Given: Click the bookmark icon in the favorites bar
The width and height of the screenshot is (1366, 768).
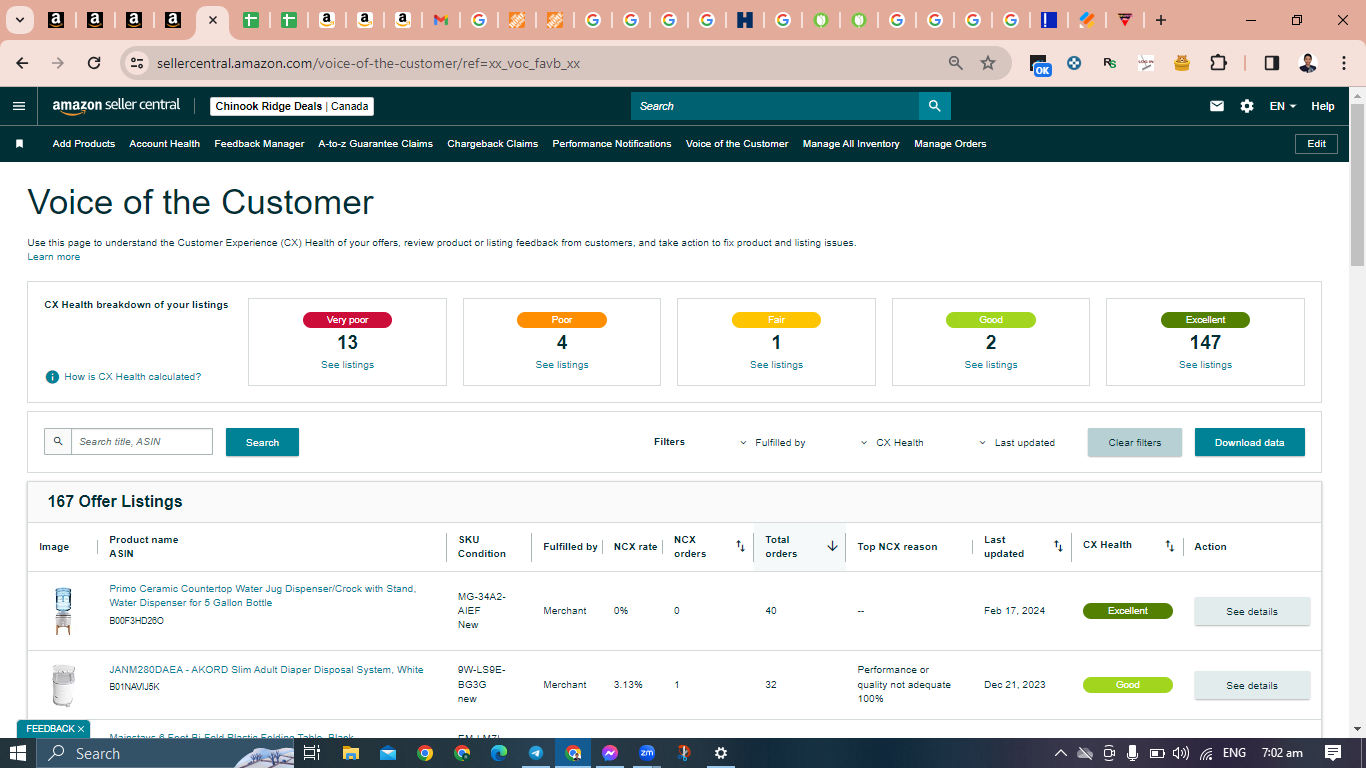Looking at the screenshot, I should [19, 144].
